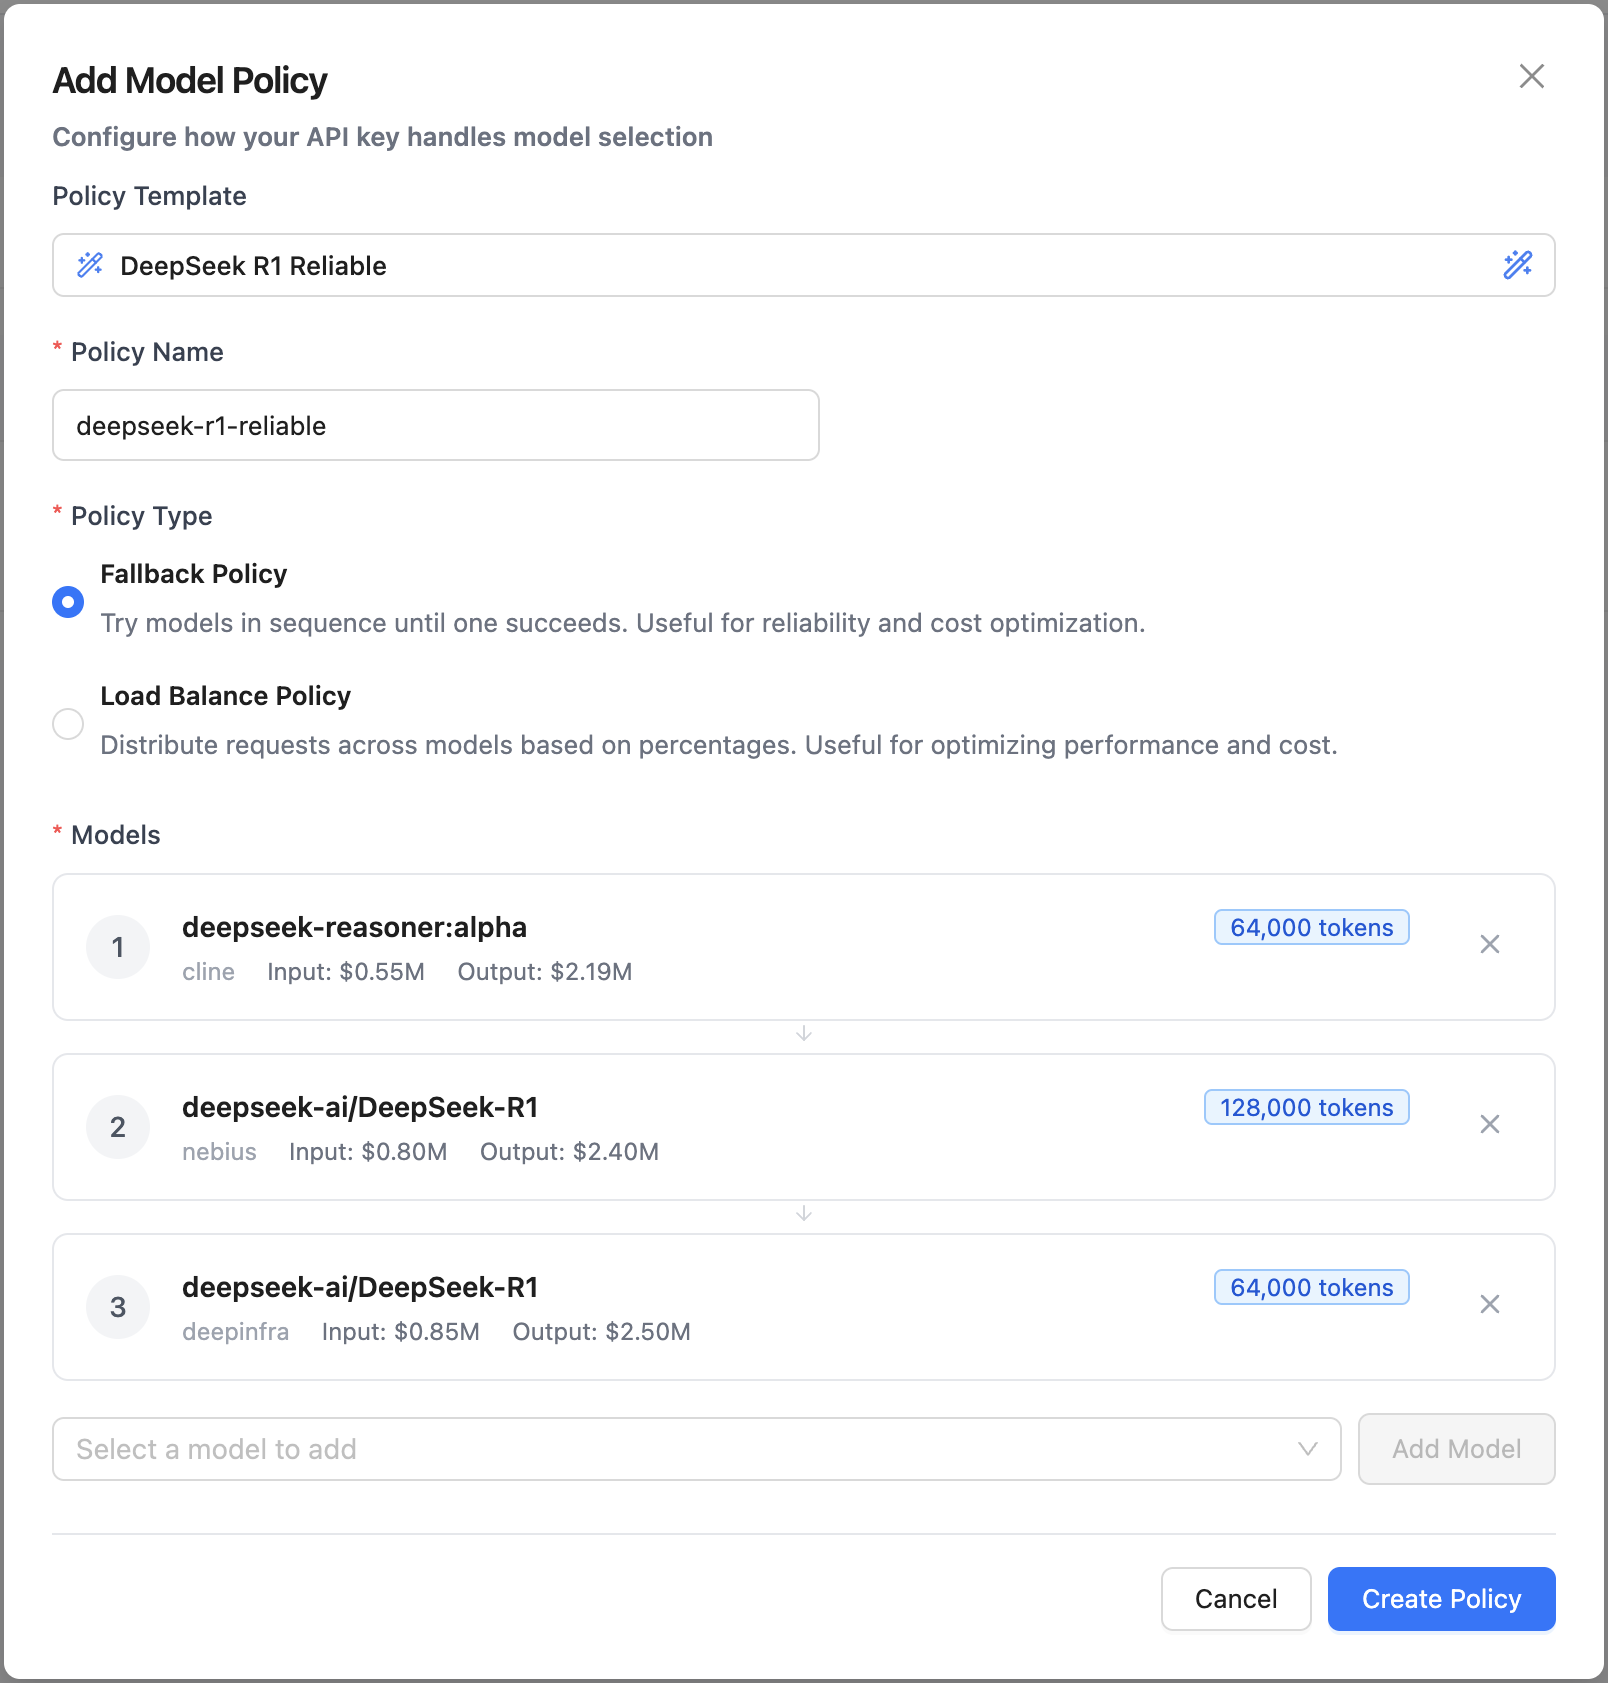Click the deepinfra provider label
The width and height of the screenshot is (1608, 1683).
[235, 1332]
